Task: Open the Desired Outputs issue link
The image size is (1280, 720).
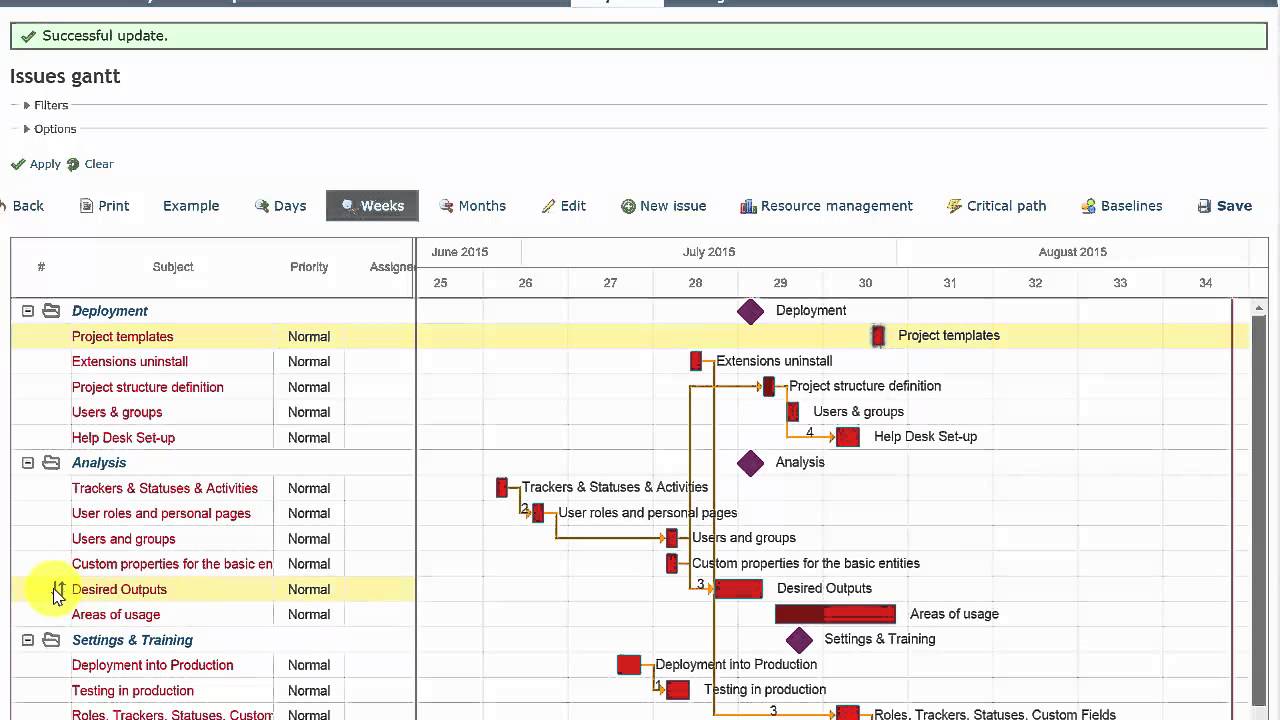Action: (x=120, y=590)
